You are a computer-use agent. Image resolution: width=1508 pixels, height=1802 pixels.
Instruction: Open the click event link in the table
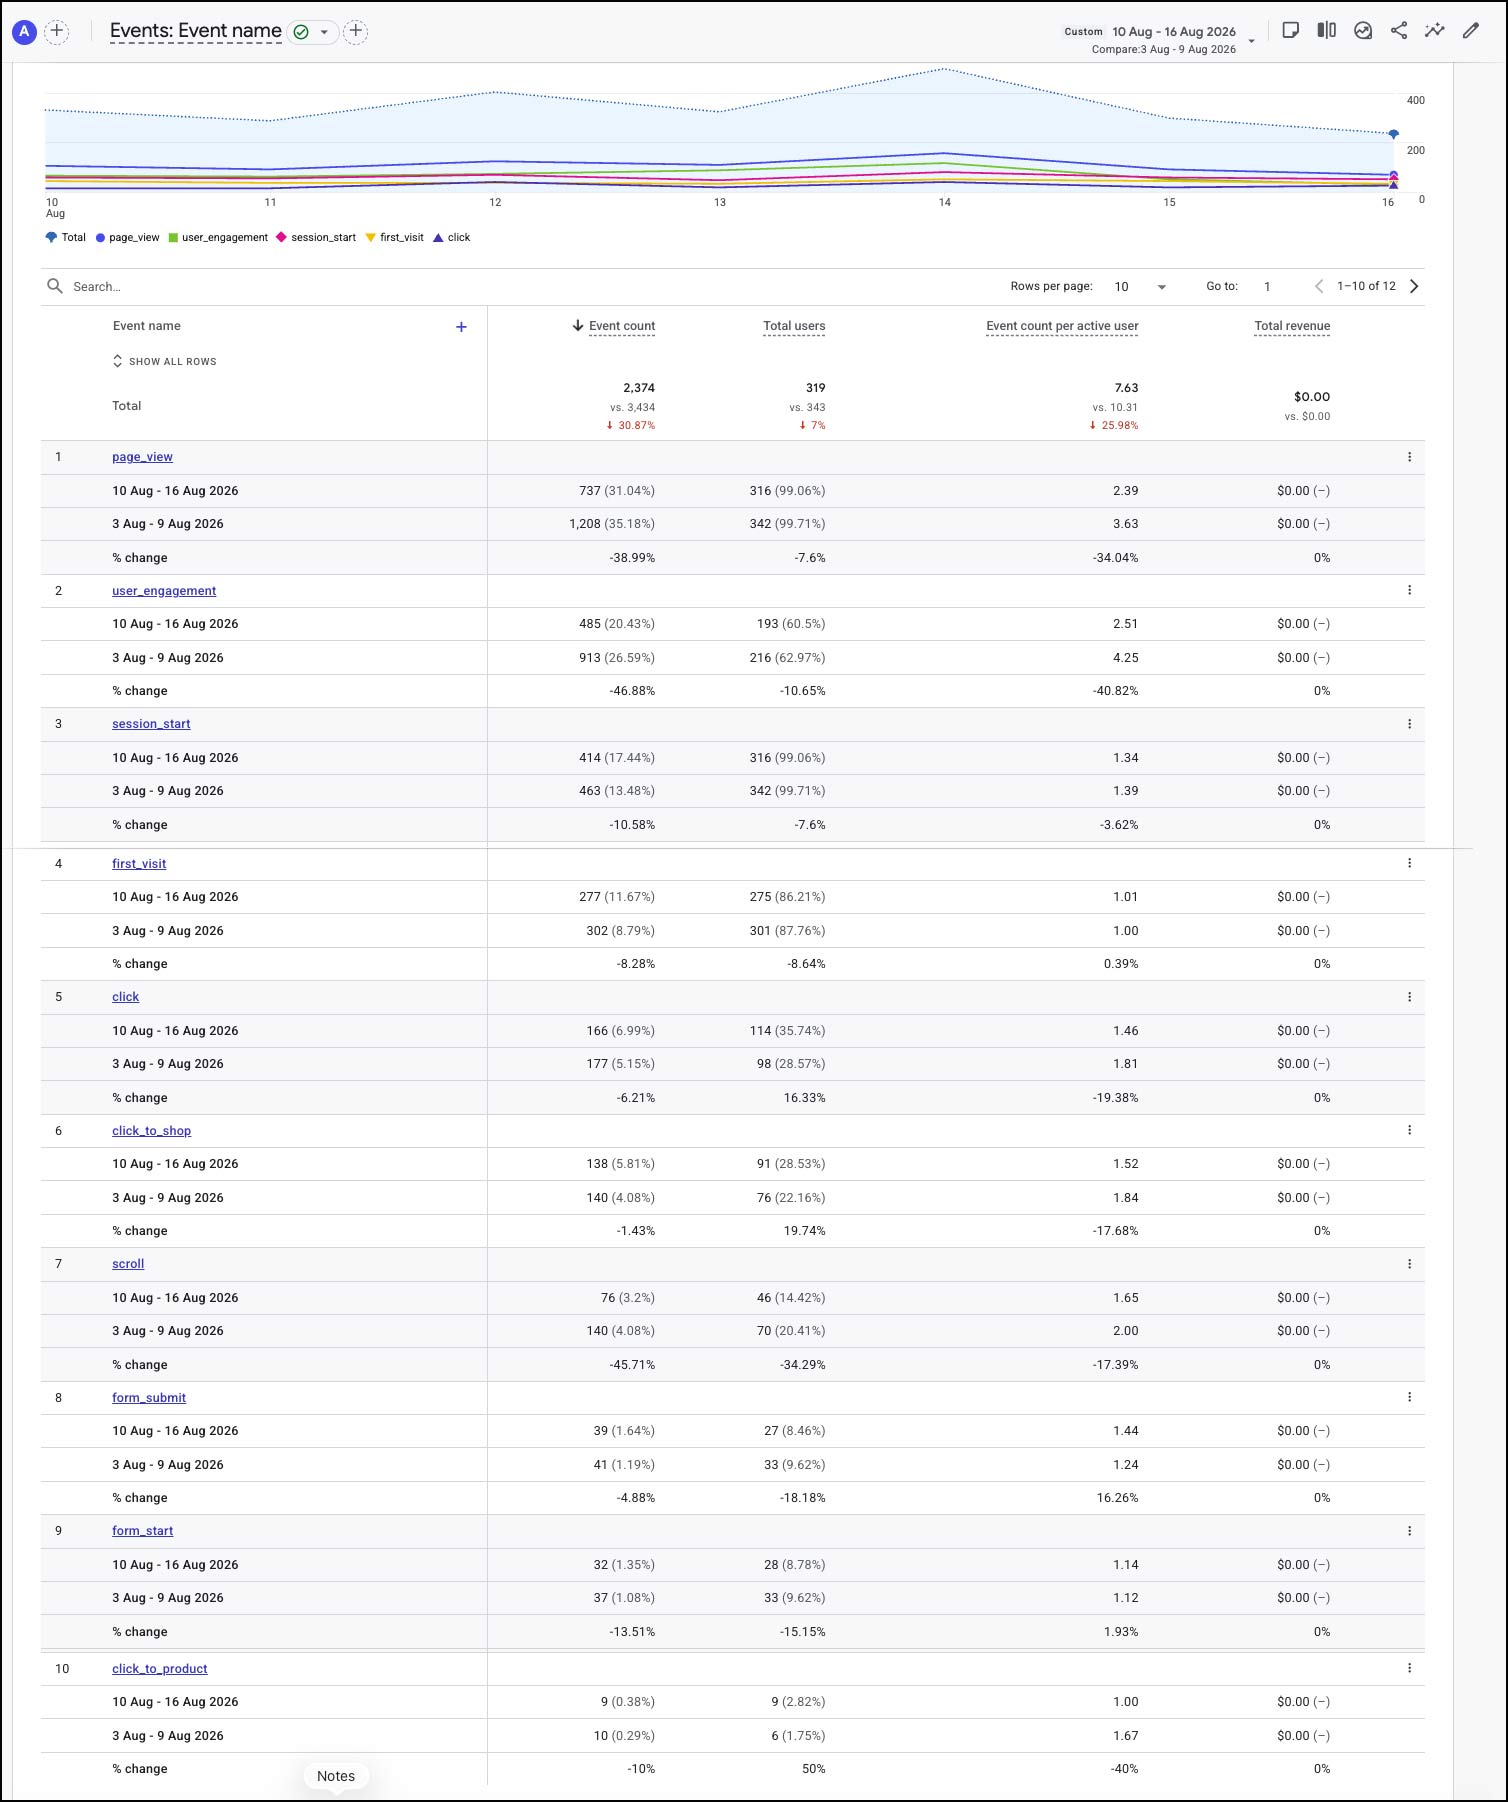[x=126, y=997]
